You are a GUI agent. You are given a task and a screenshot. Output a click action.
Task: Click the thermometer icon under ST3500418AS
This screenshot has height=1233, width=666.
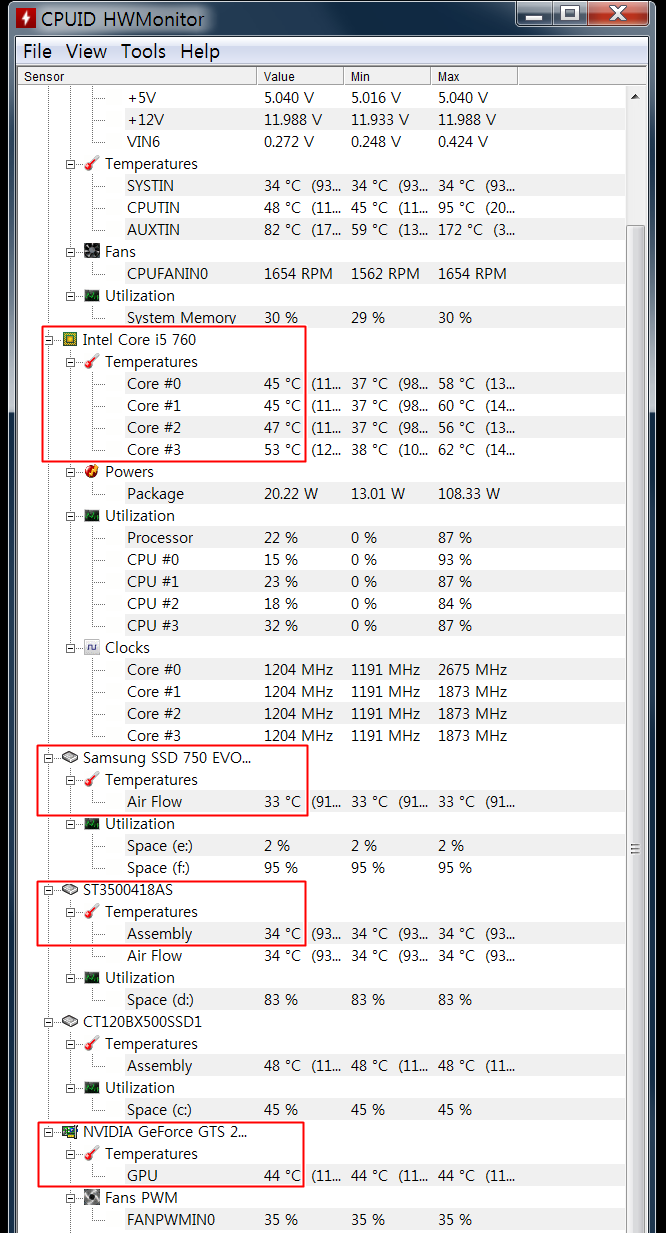[x=92, y=912]
